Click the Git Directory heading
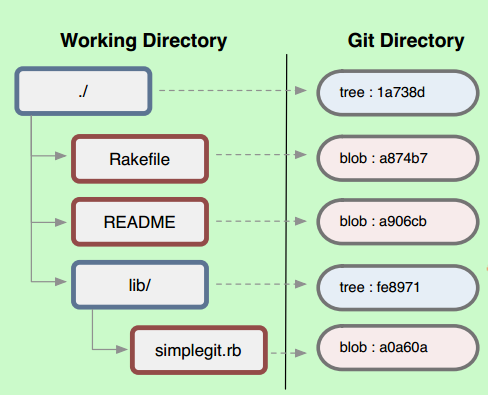The width and height of the screenshot is (488, 395). coord(406,41)
